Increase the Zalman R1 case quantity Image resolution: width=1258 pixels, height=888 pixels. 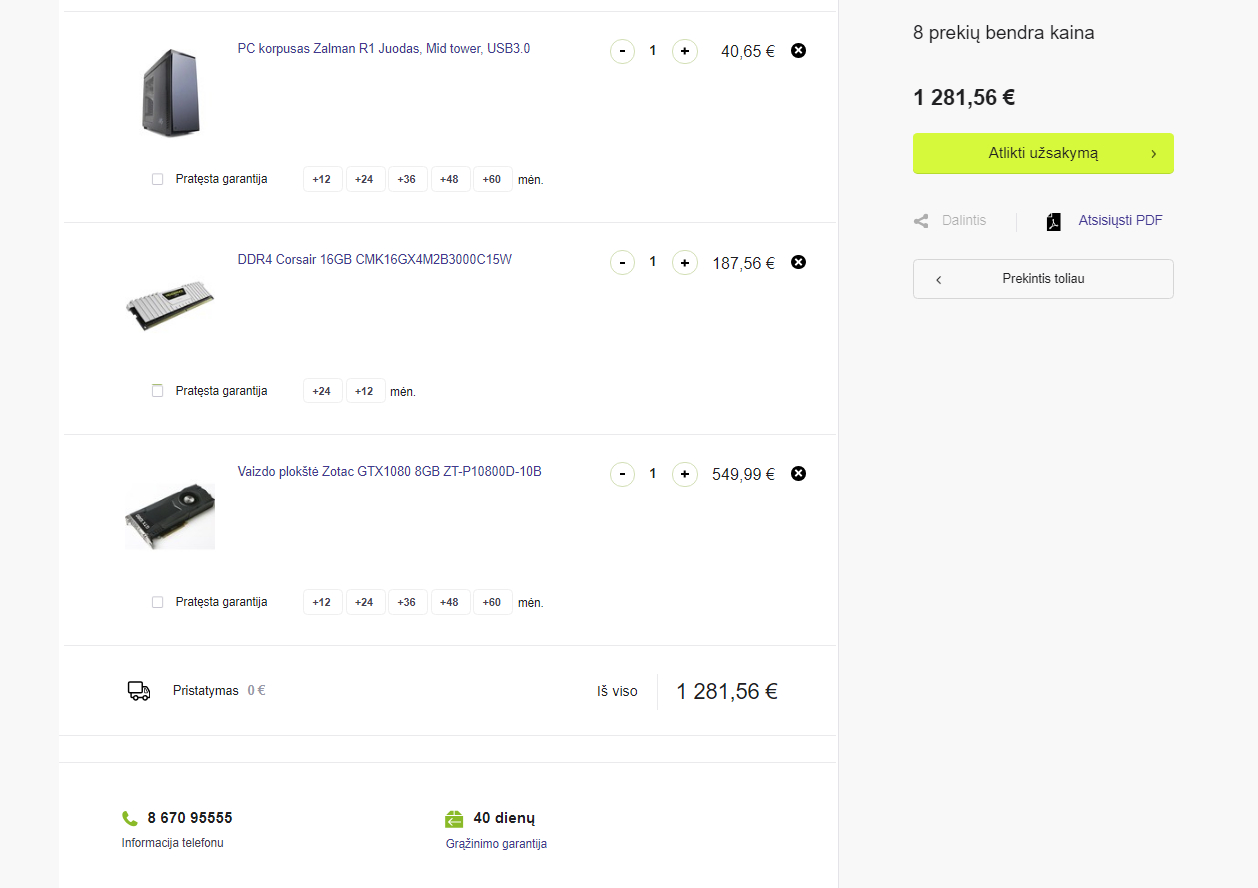click(x=685, y=51)
